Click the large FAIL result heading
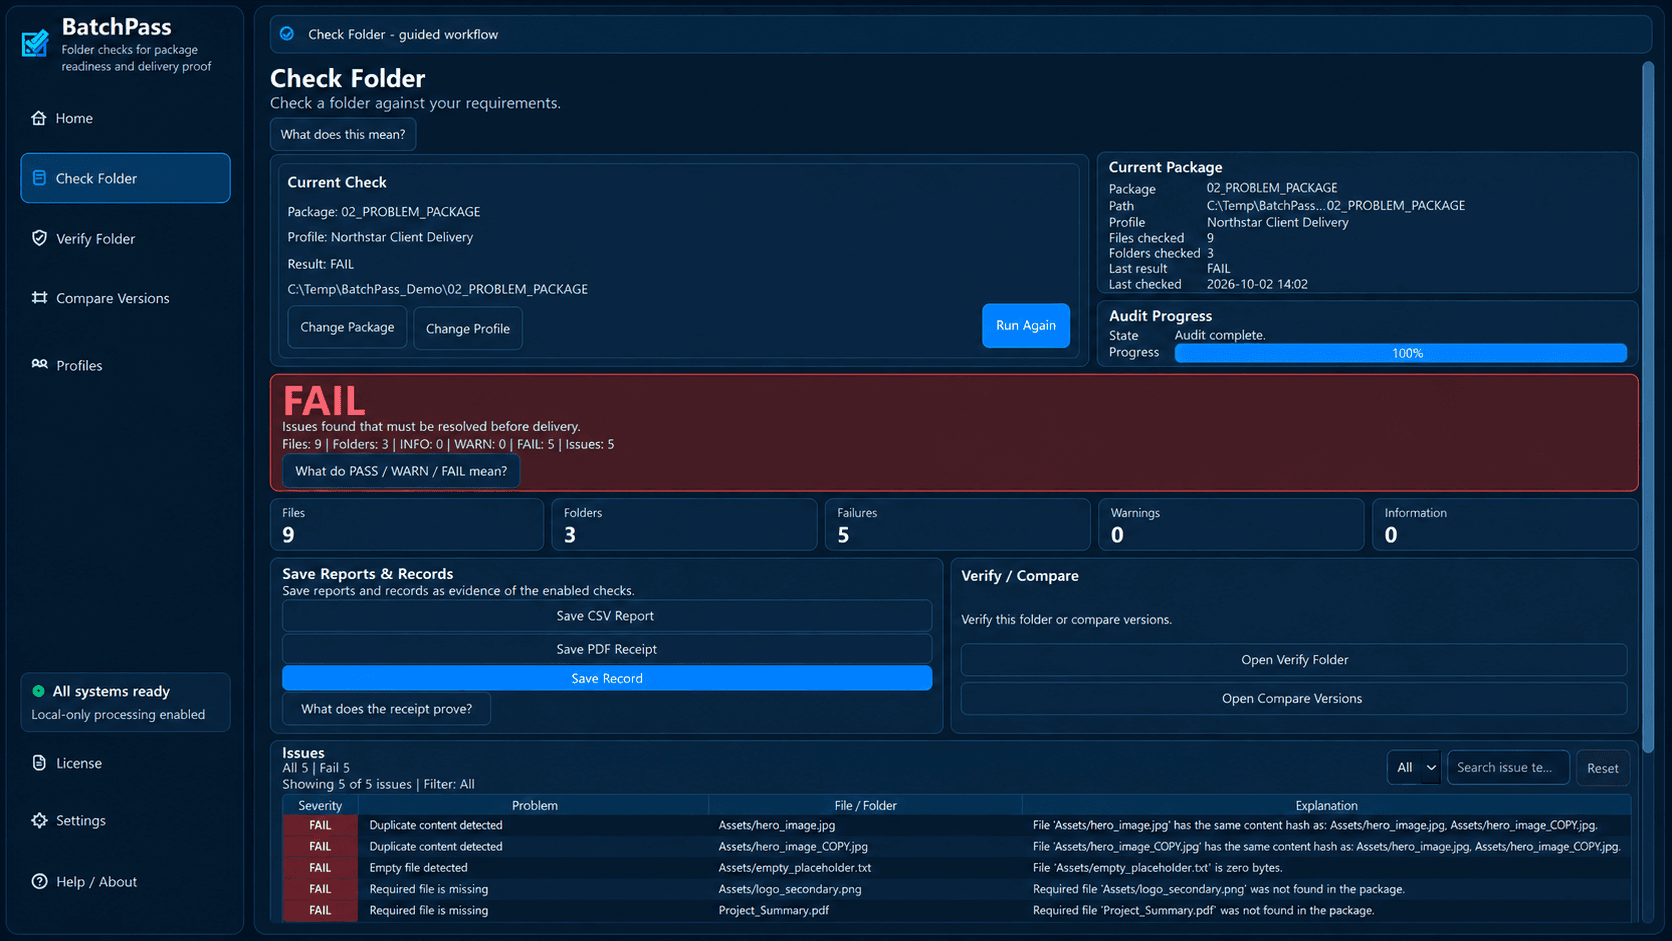Screen dimensions: 1672x941 324,401
